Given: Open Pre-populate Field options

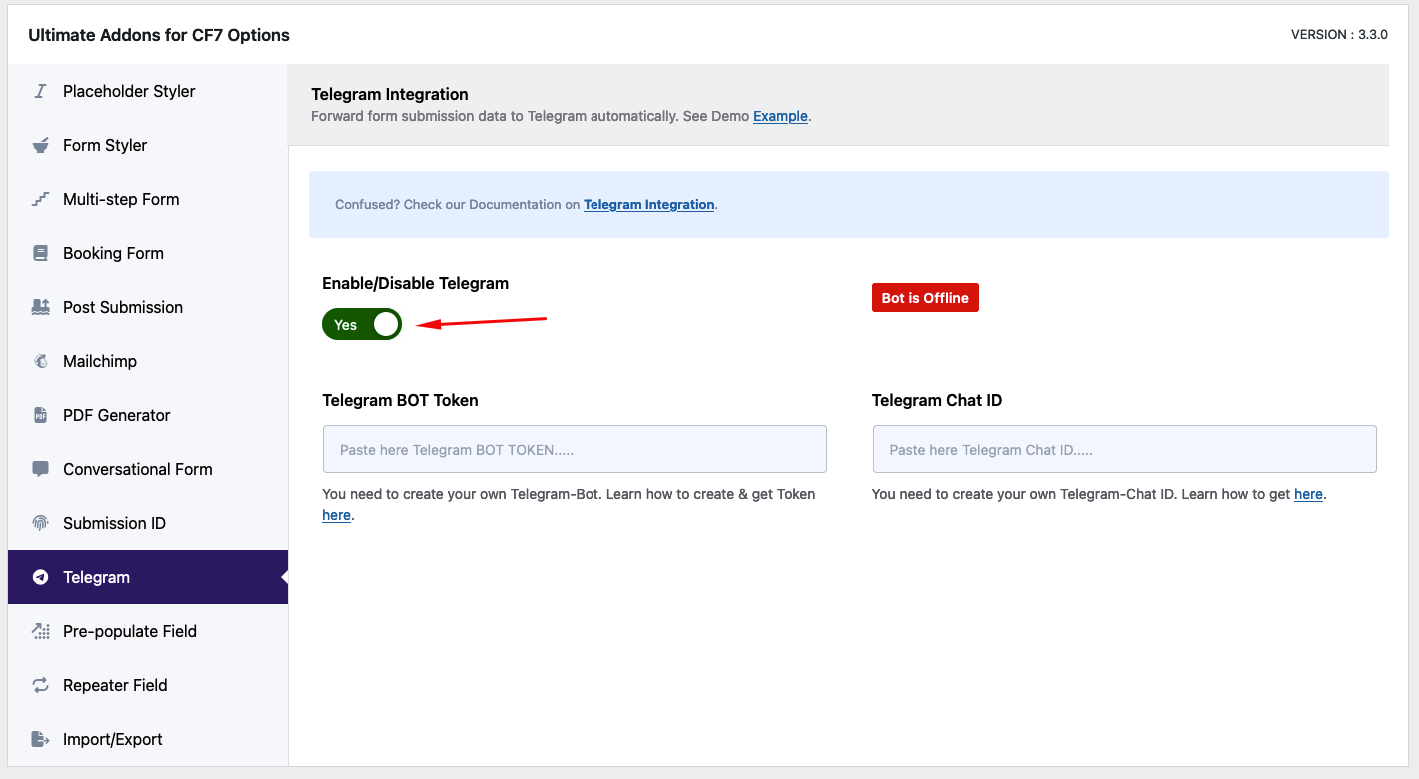Looking at the screenshot, I should (148, 631).
